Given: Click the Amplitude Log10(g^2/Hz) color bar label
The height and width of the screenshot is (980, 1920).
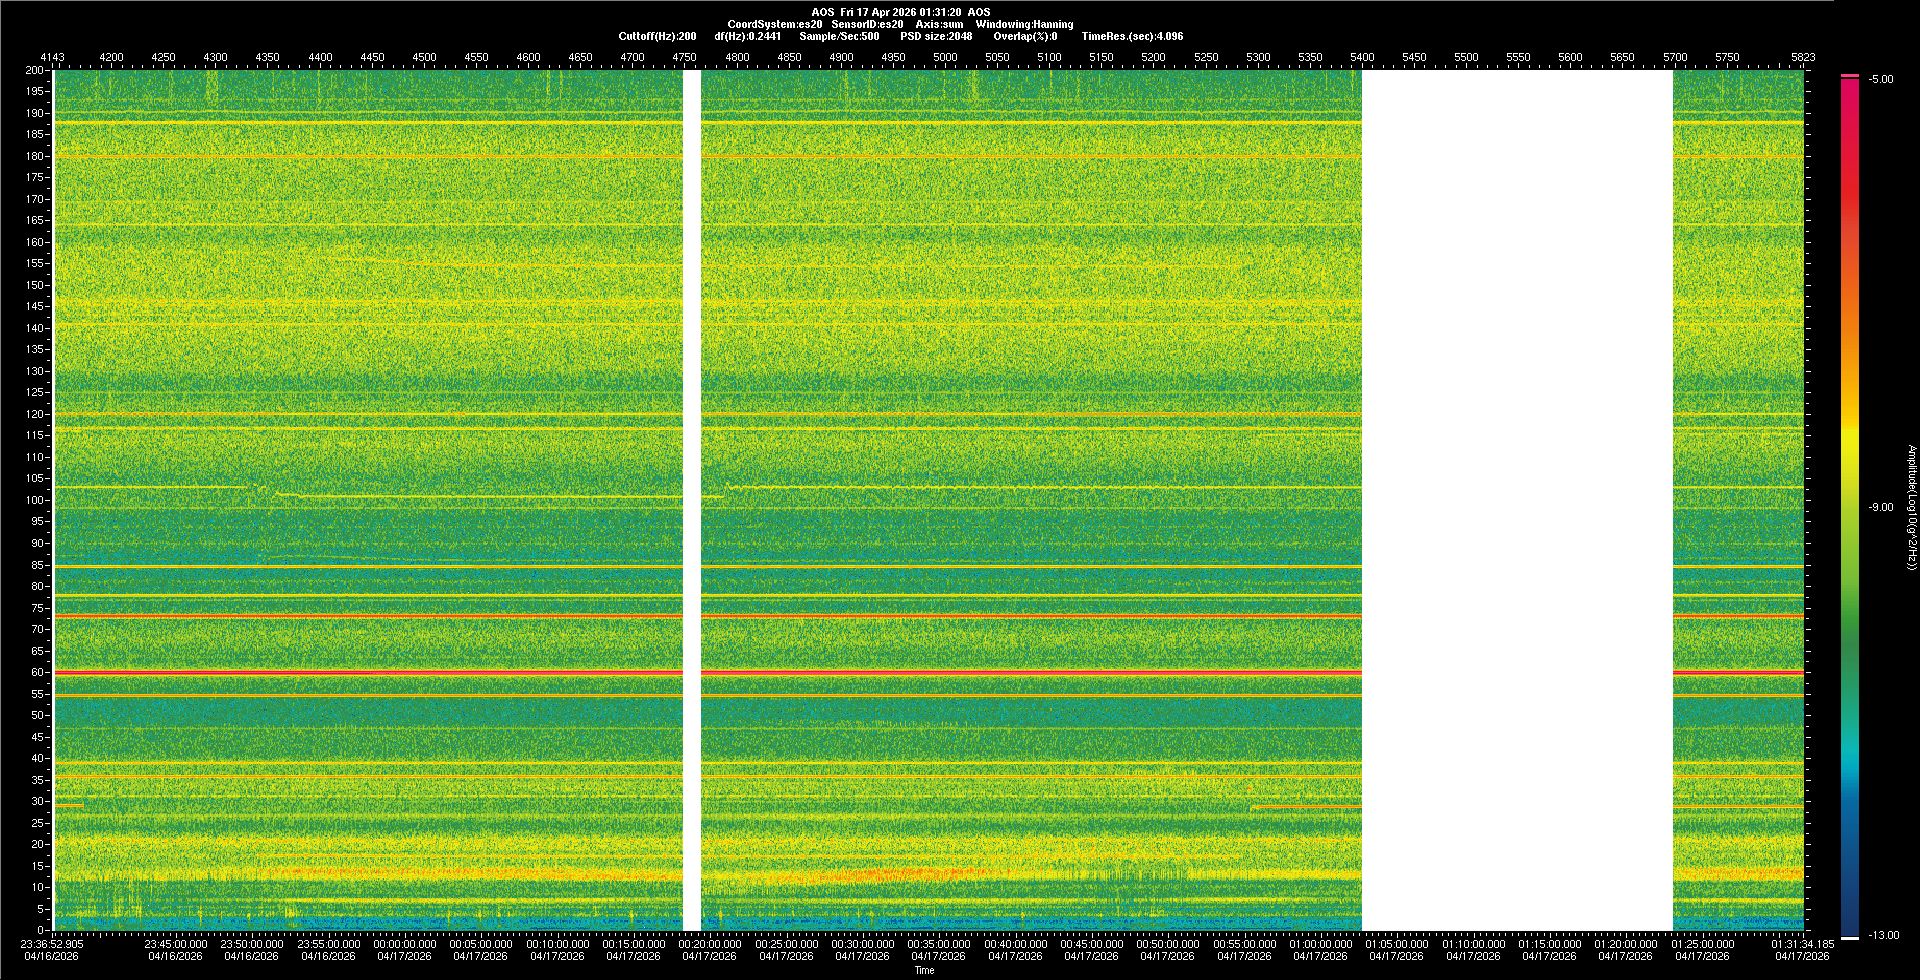Looking at the screenshot, I should (1911, 507).
